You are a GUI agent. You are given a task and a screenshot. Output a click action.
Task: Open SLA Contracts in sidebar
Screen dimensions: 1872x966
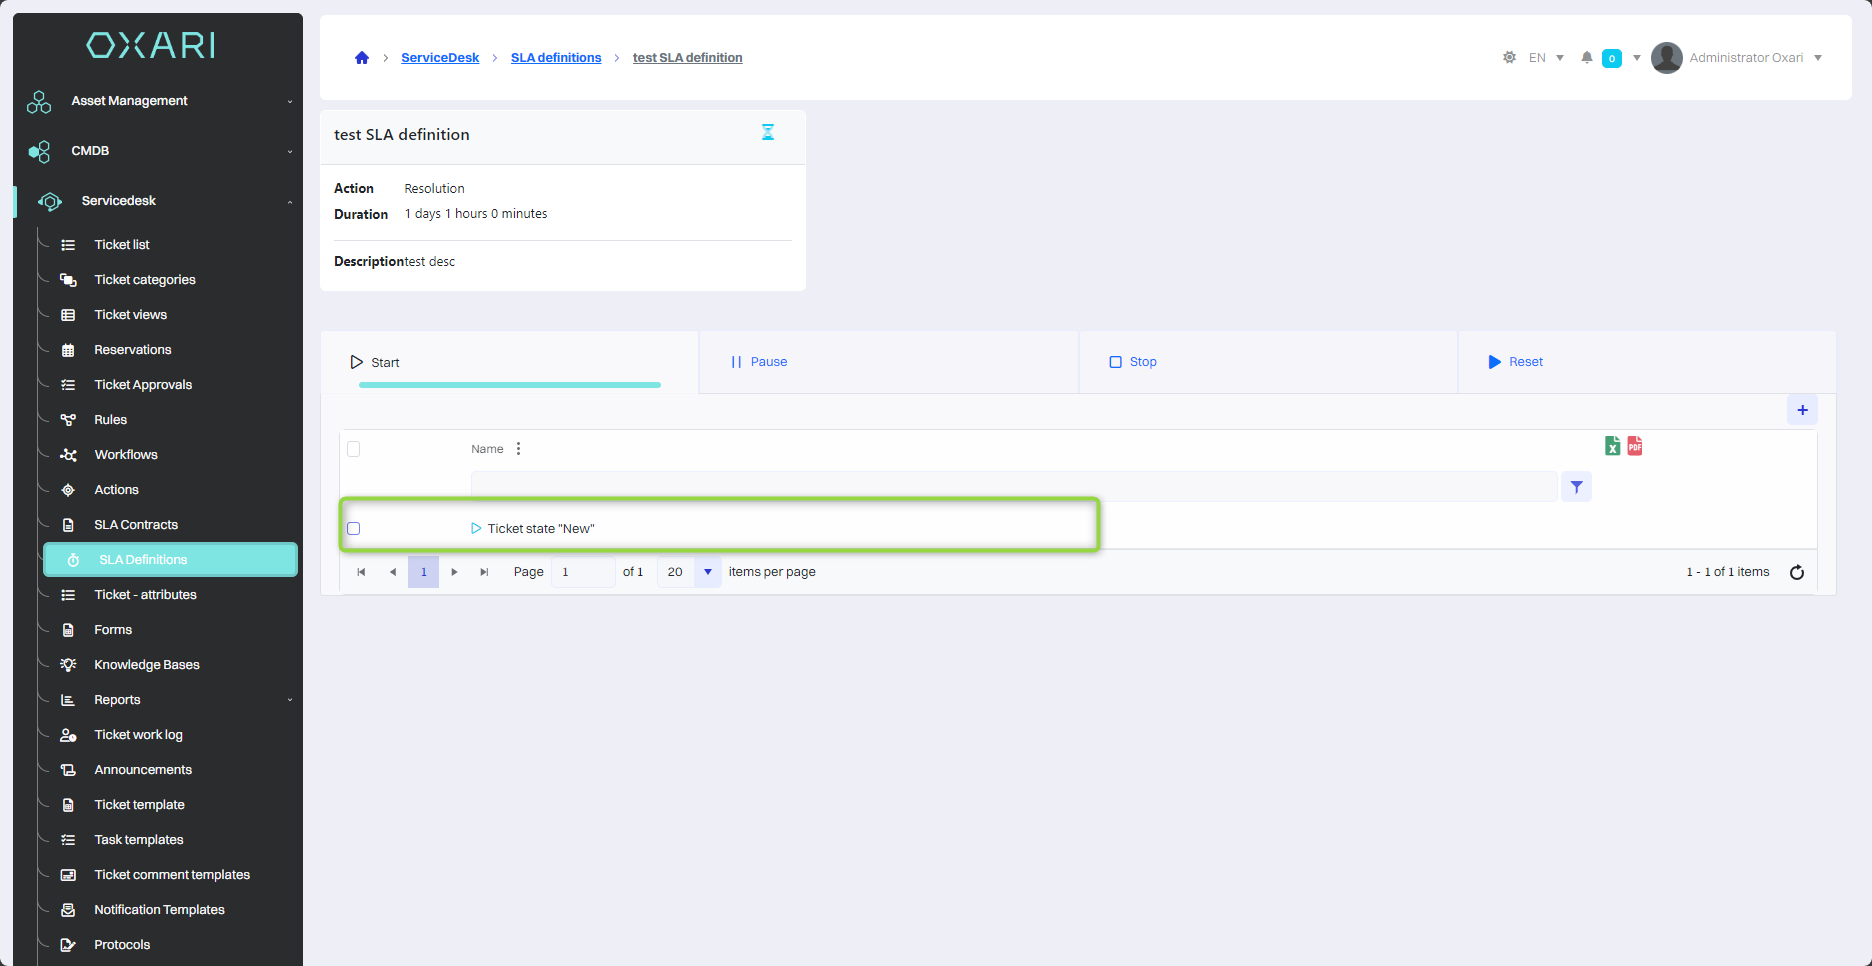point(136,525)
